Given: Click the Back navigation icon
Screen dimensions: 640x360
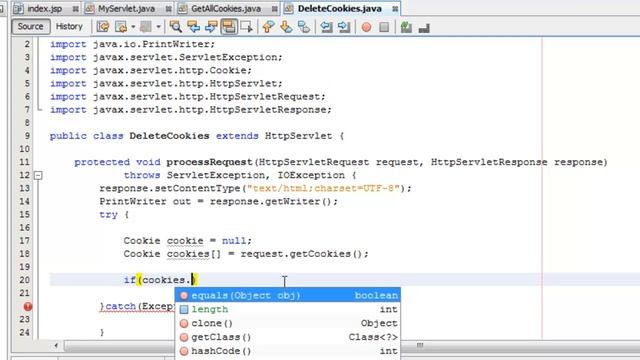Looking at the screenshot, I should tap(121, 27).
